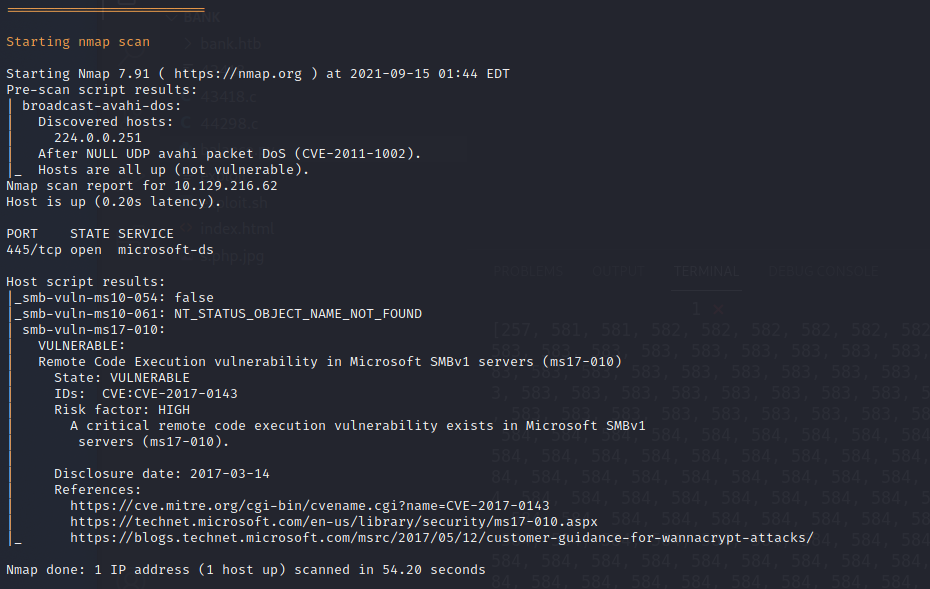The image size is (930, 589).
Task: Click the orange 'Starting nmap scan' heading
Action: pos(78,42)
